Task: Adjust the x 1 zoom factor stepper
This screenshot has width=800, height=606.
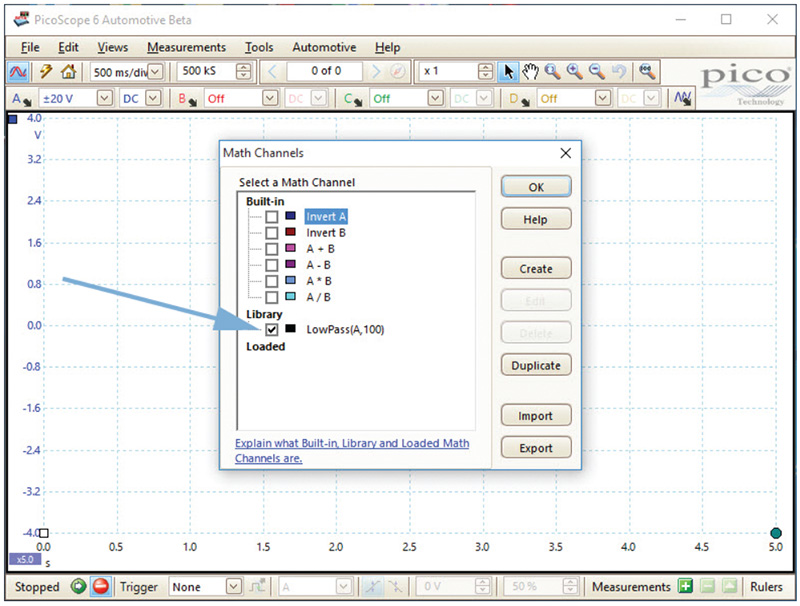Action: (486, 71)
